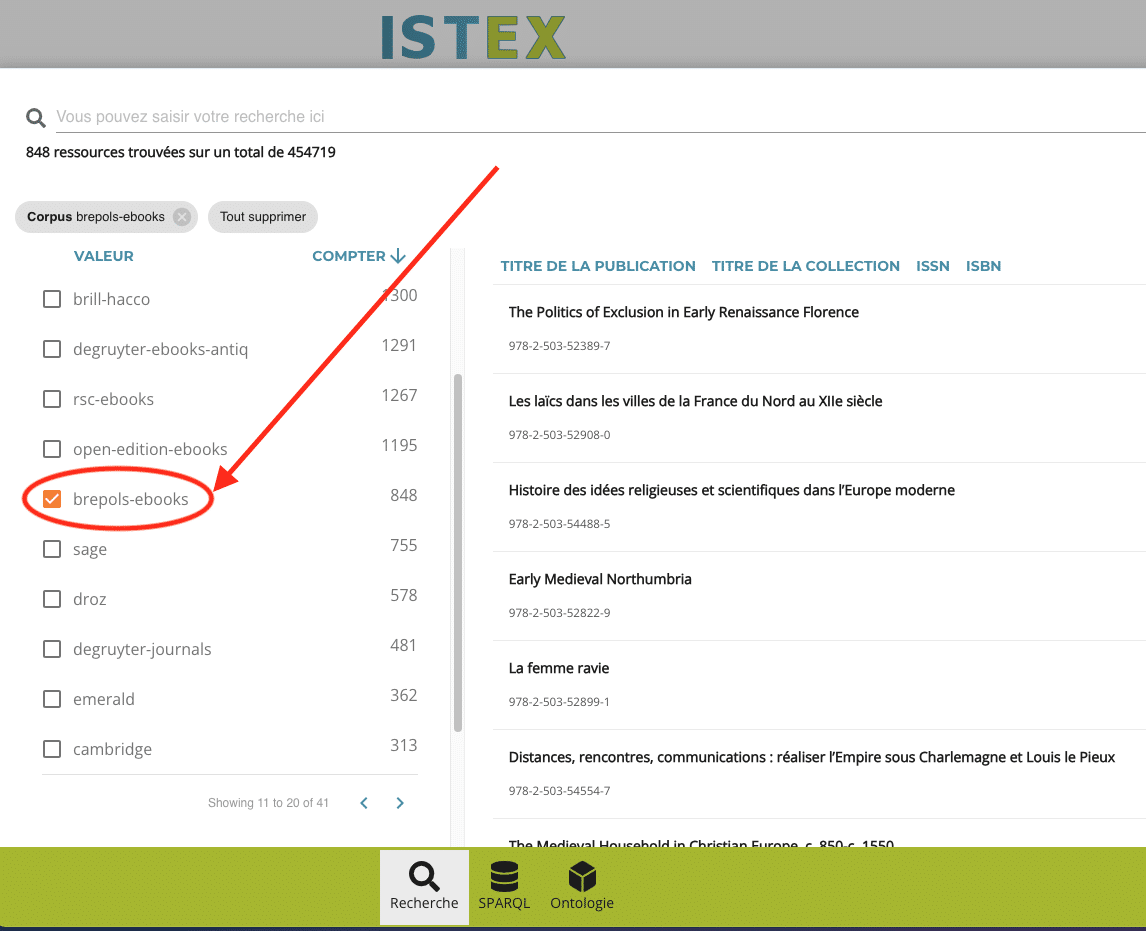Image resolution: width=1146 pixels, height=931 pixels.
Task: Tick the rsc-ebooks checkbox
Action: point(52,399)
